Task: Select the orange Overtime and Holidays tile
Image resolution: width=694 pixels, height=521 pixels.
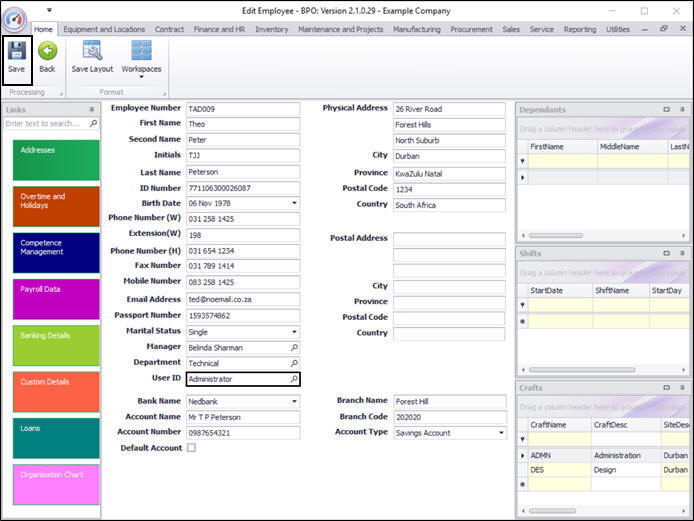Action: pyautogui.click(x=56, y=206)
